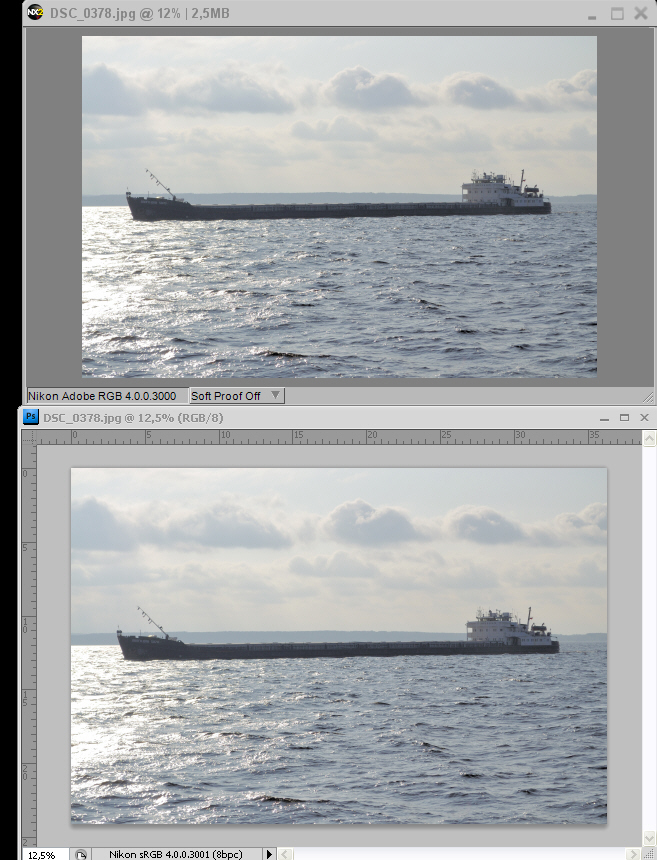Click the Capture NX2 application icon in title bar
The width and height of the screenshot is (657, 860).
click(35, 13)
